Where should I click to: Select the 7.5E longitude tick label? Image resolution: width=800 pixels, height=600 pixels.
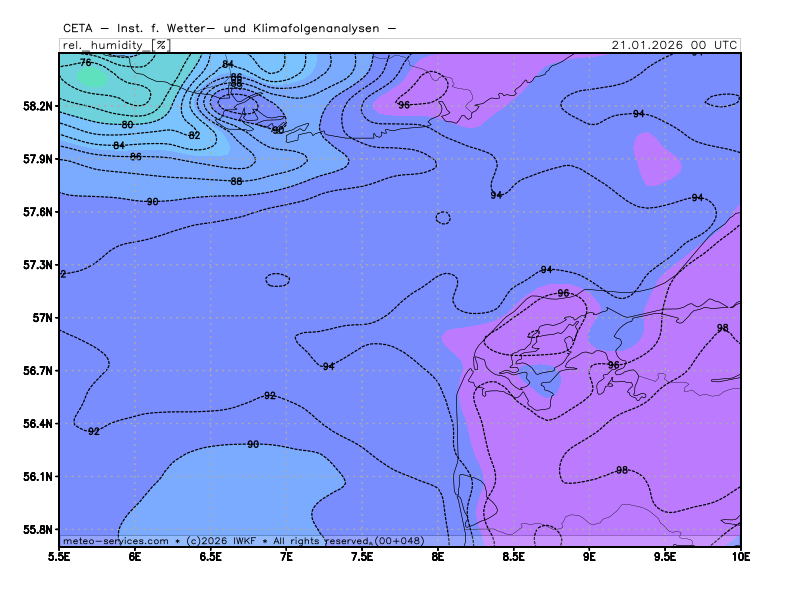tap(362, 555)
